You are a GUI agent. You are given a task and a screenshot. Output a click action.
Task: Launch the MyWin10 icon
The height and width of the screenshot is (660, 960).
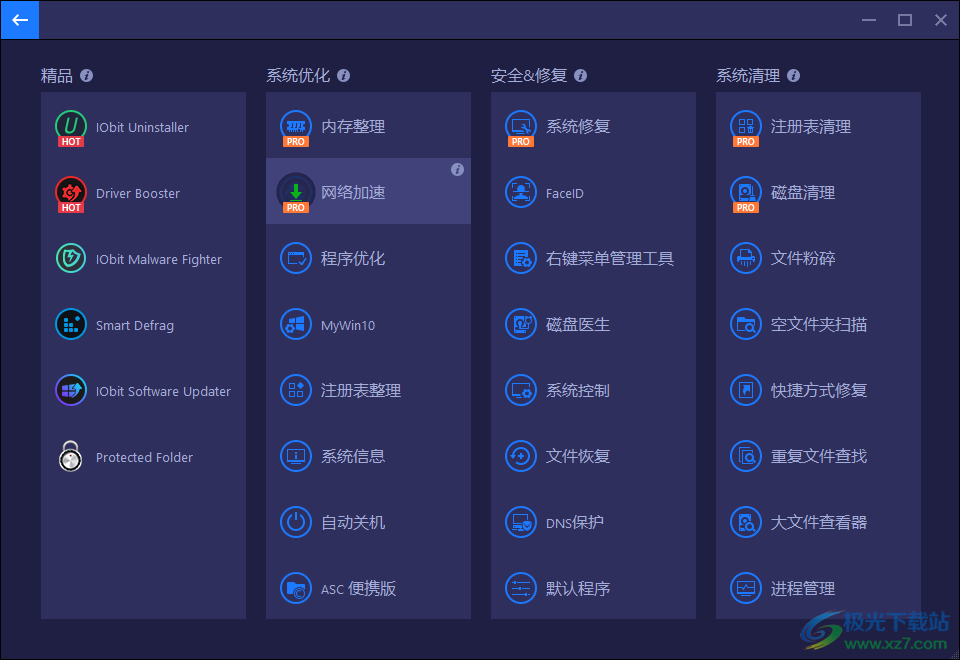[x=296, y=324]
